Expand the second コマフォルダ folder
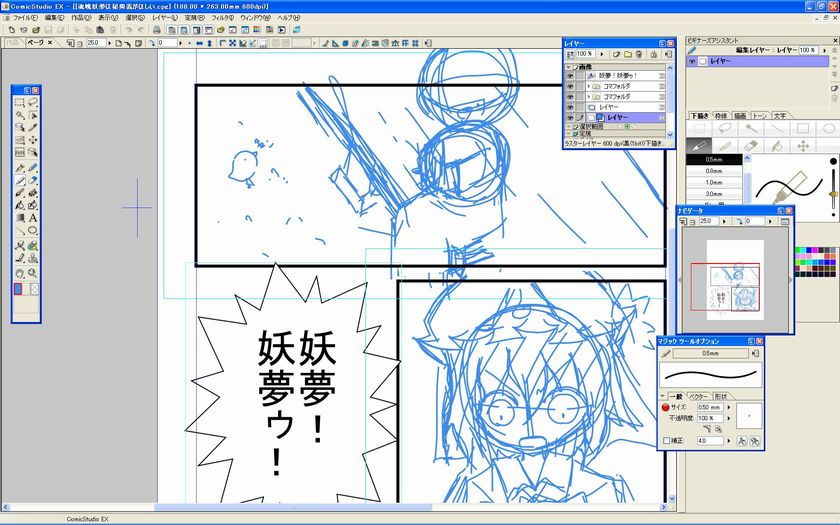840x525 pixels. tap(588, 97)
